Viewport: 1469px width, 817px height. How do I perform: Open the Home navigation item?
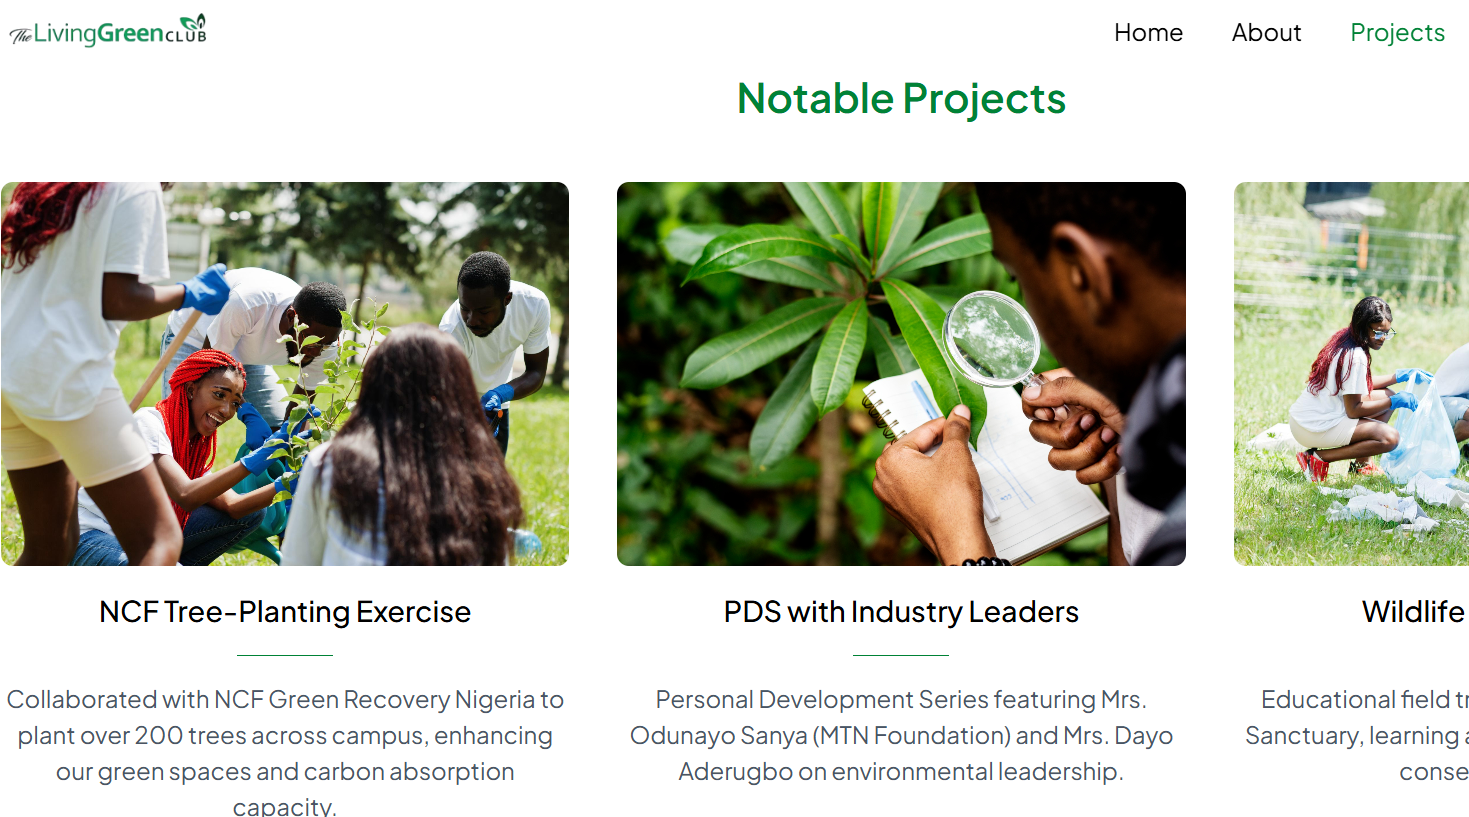1148,33
